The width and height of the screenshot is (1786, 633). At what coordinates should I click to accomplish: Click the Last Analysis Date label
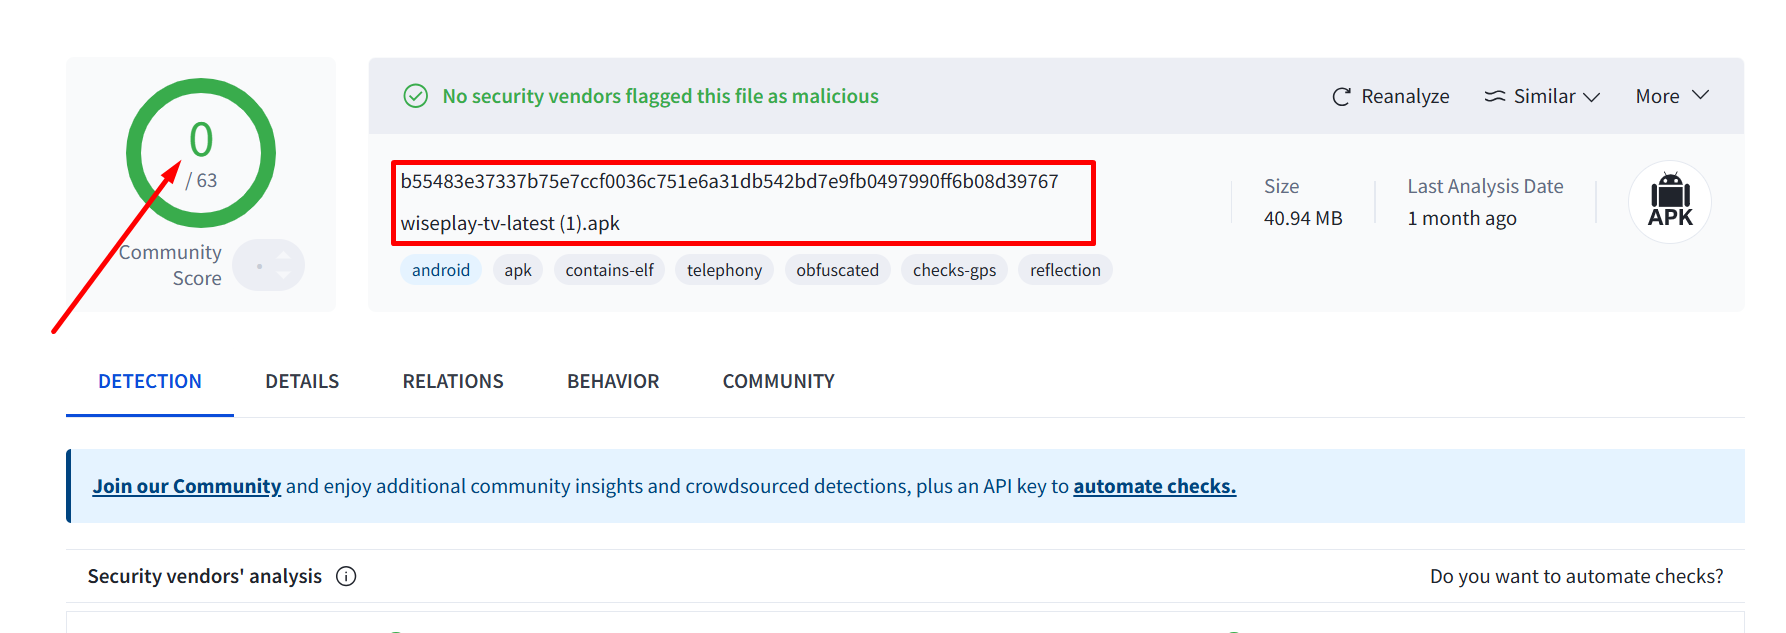click(x=1486, y=186)
